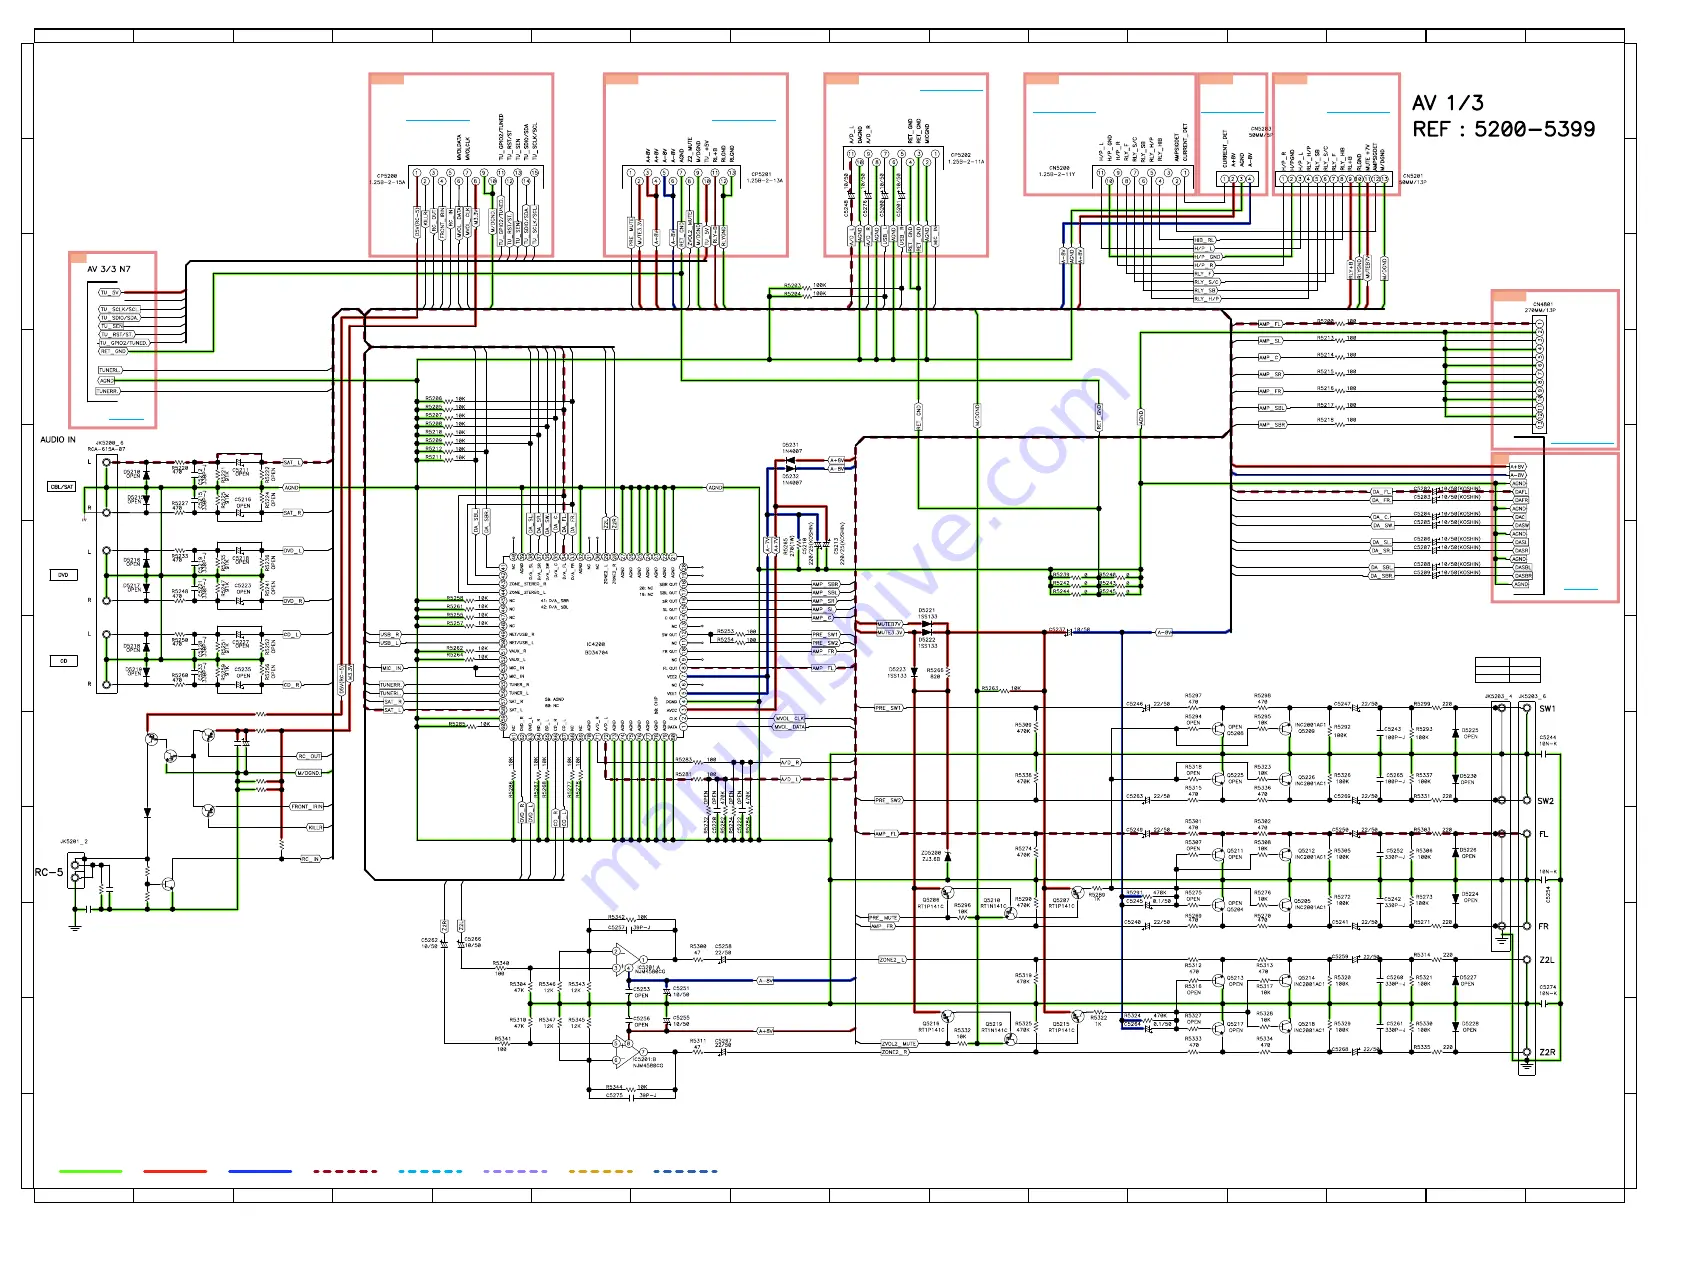This screenshot has width=1701, height=1263.
Task: Click the ZONE2_L signal tag
Action: pyautogui.click(x=892, y=960)
